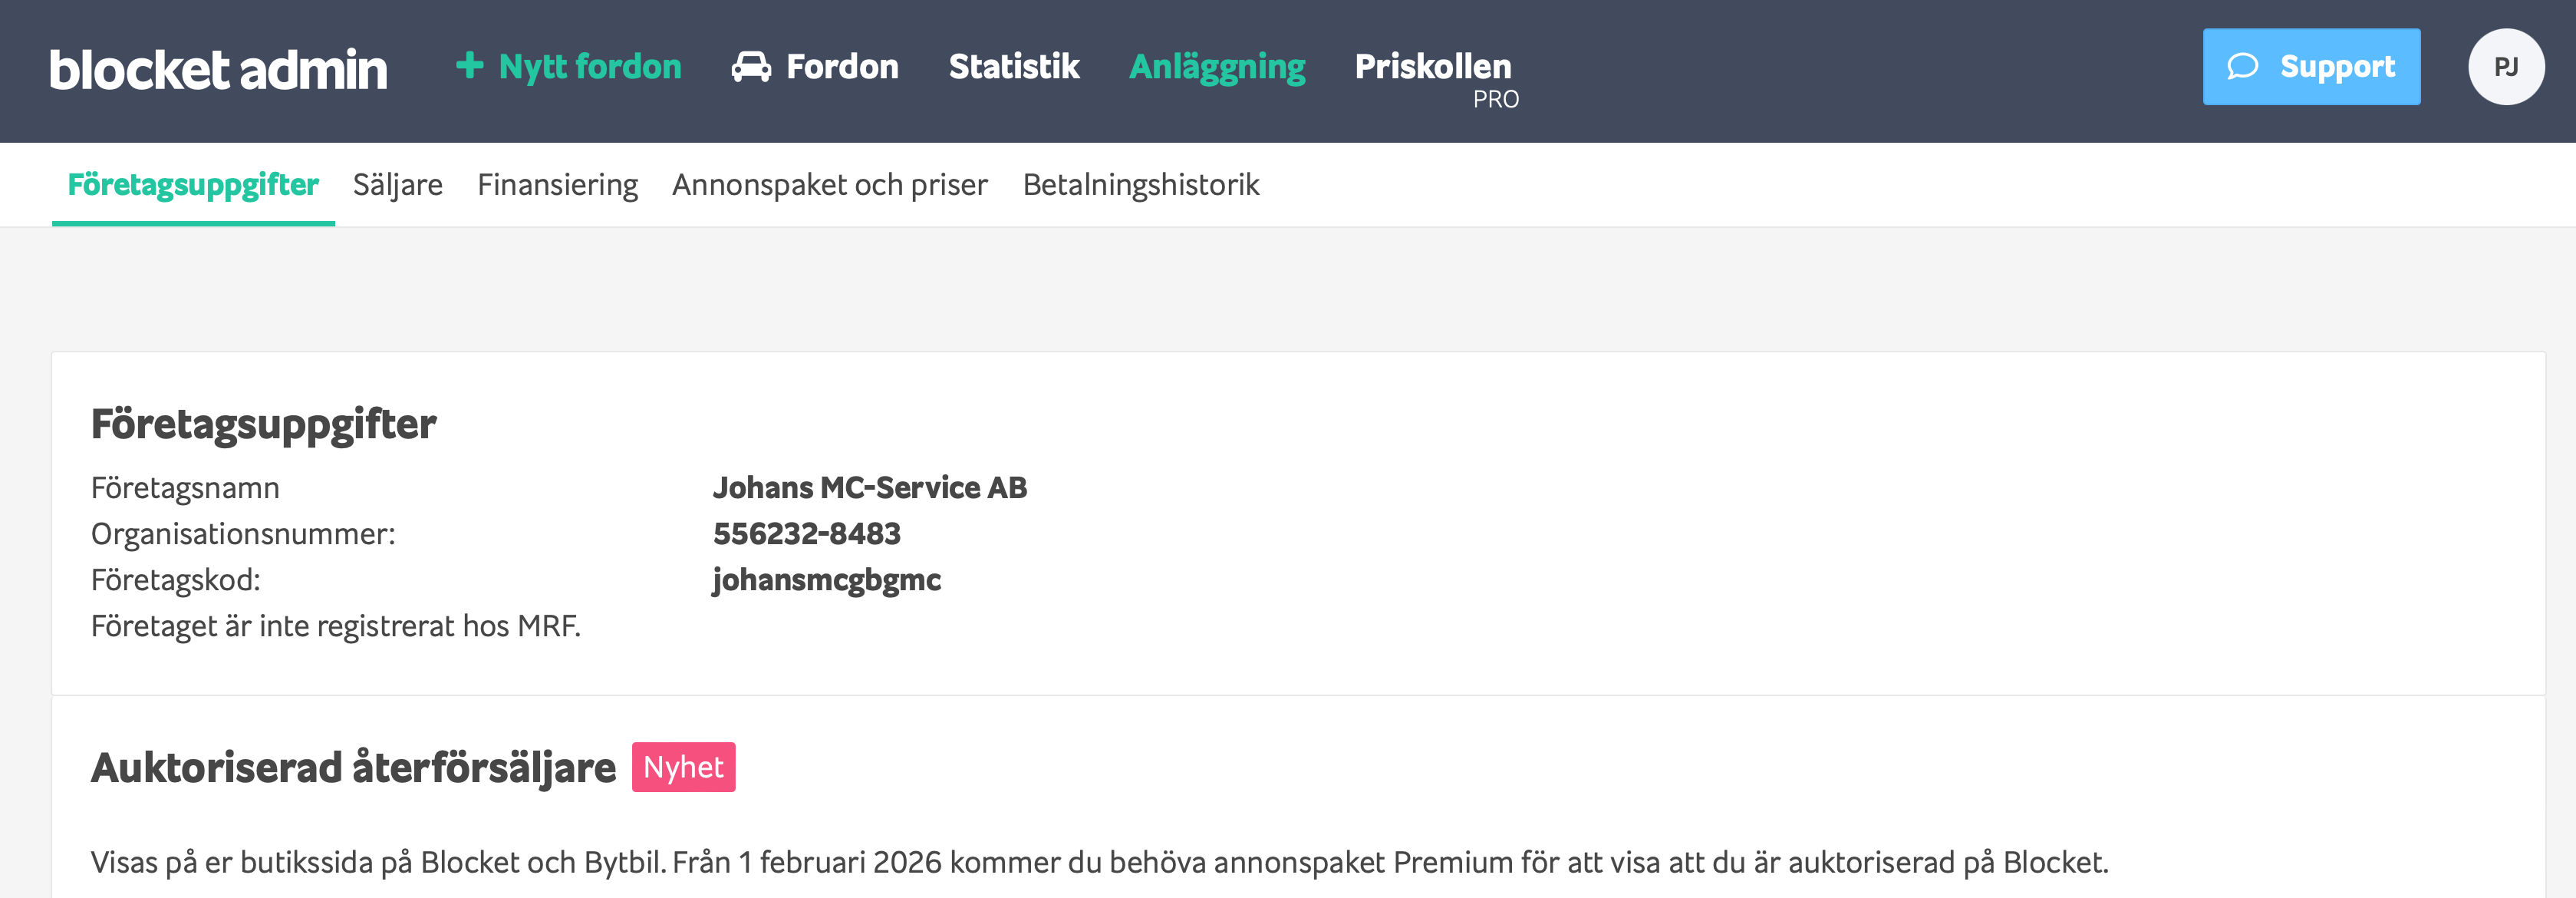
Task: Click the car icon next to Fordon
Action: coord(751,67)
